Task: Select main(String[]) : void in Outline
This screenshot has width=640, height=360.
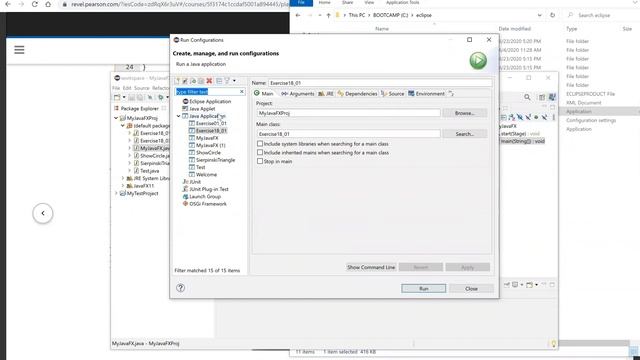Action: [522, 141]
